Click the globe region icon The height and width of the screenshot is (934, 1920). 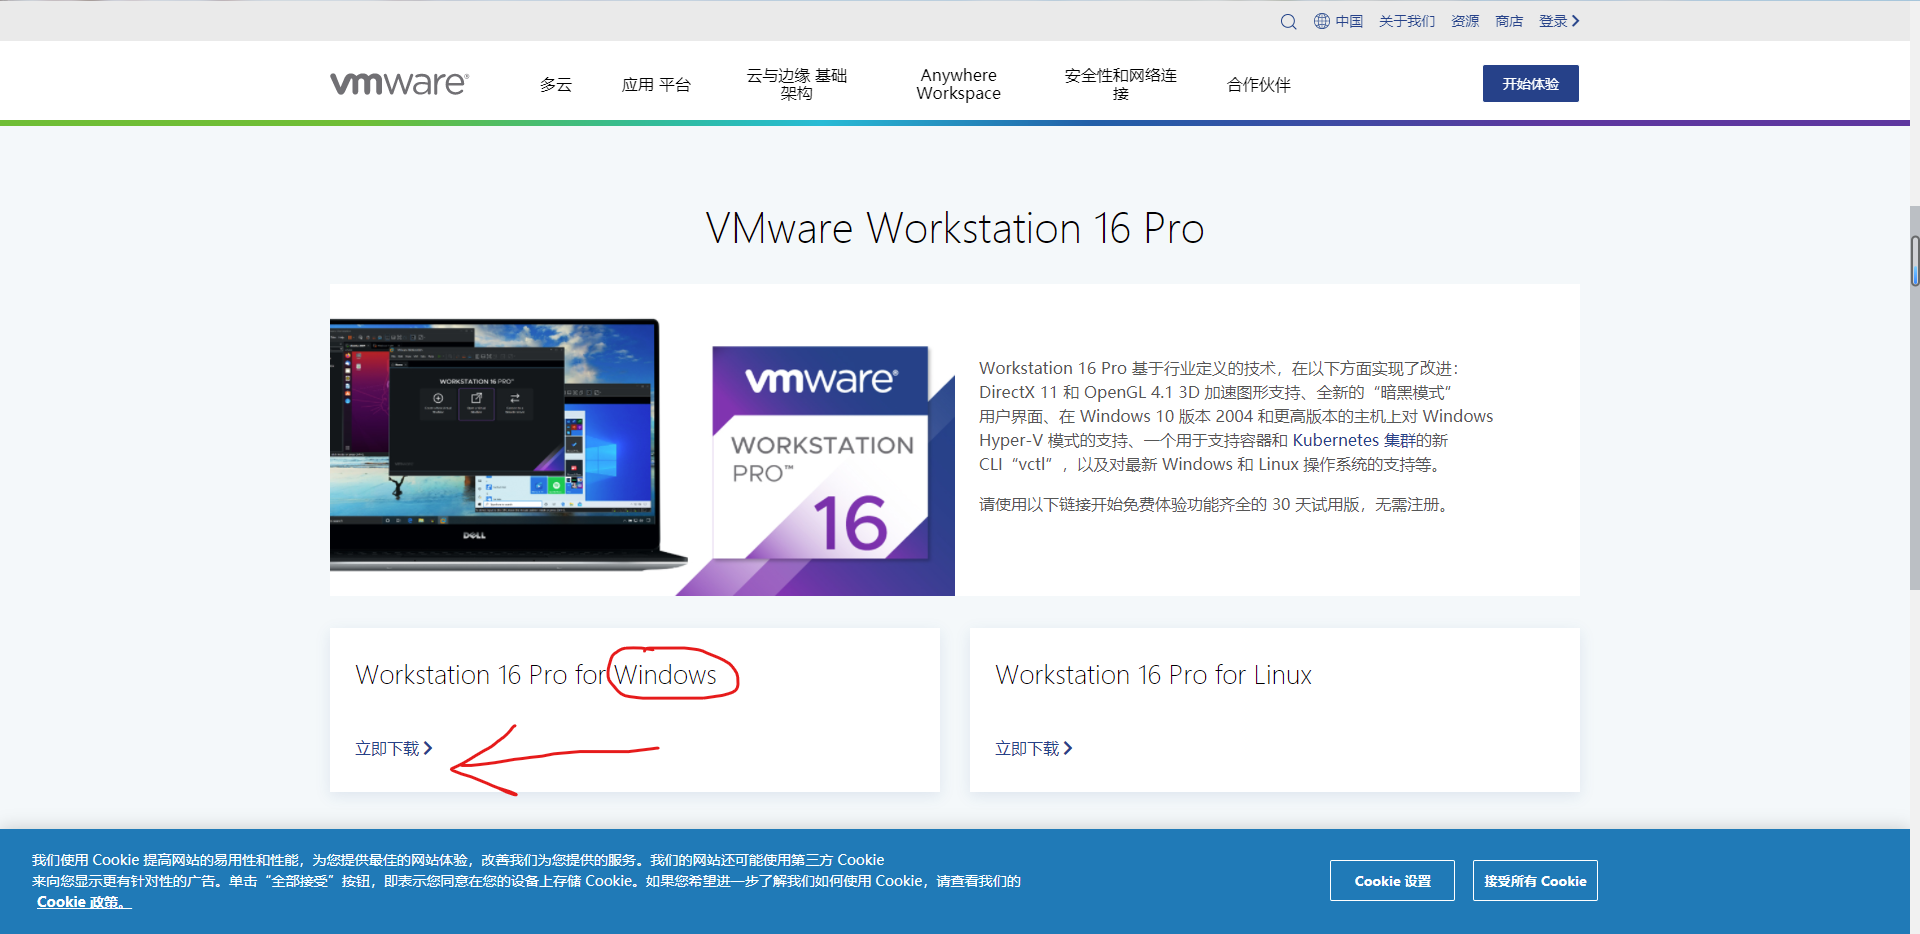[x=1322, y=21]
